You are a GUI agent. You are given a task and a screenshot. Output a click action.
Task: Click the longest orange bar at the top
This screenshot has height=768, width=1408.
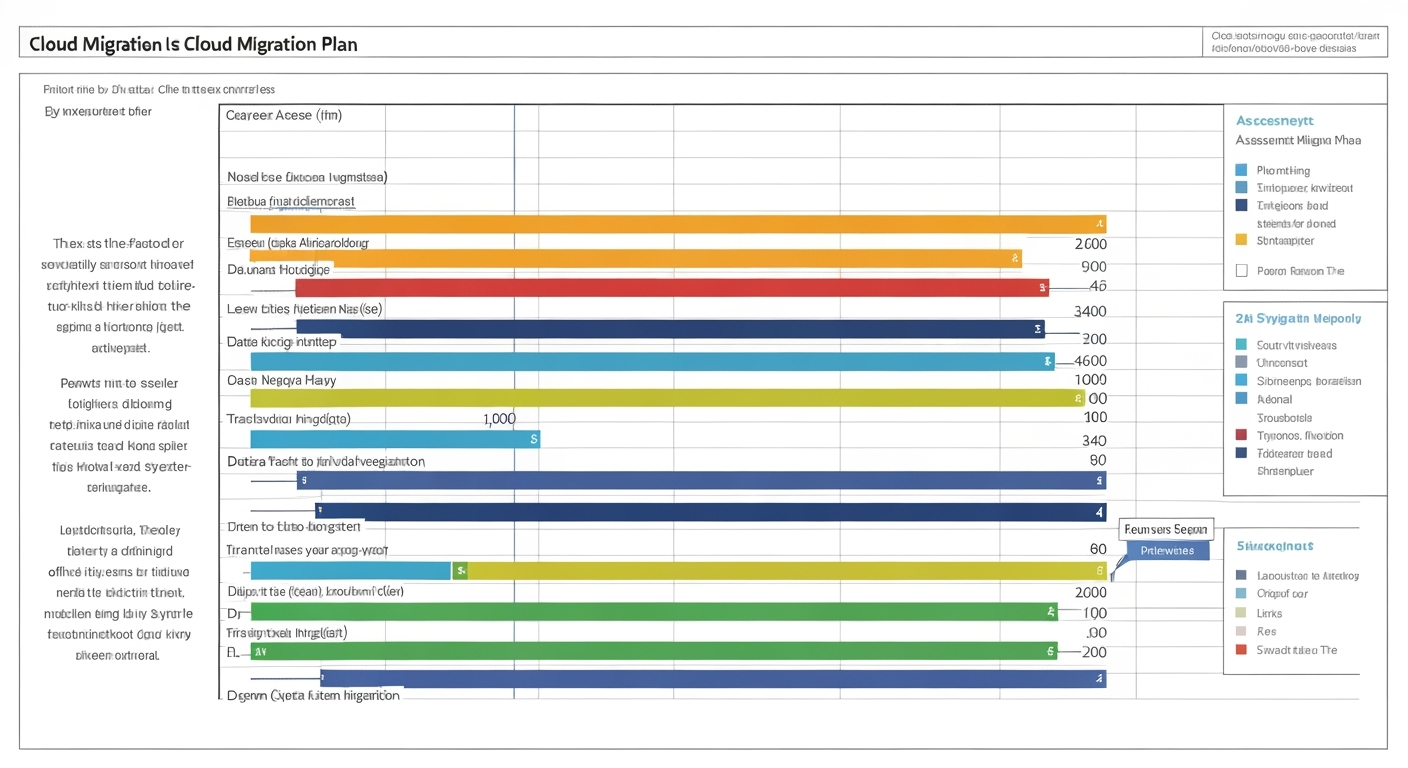[678, 224]
